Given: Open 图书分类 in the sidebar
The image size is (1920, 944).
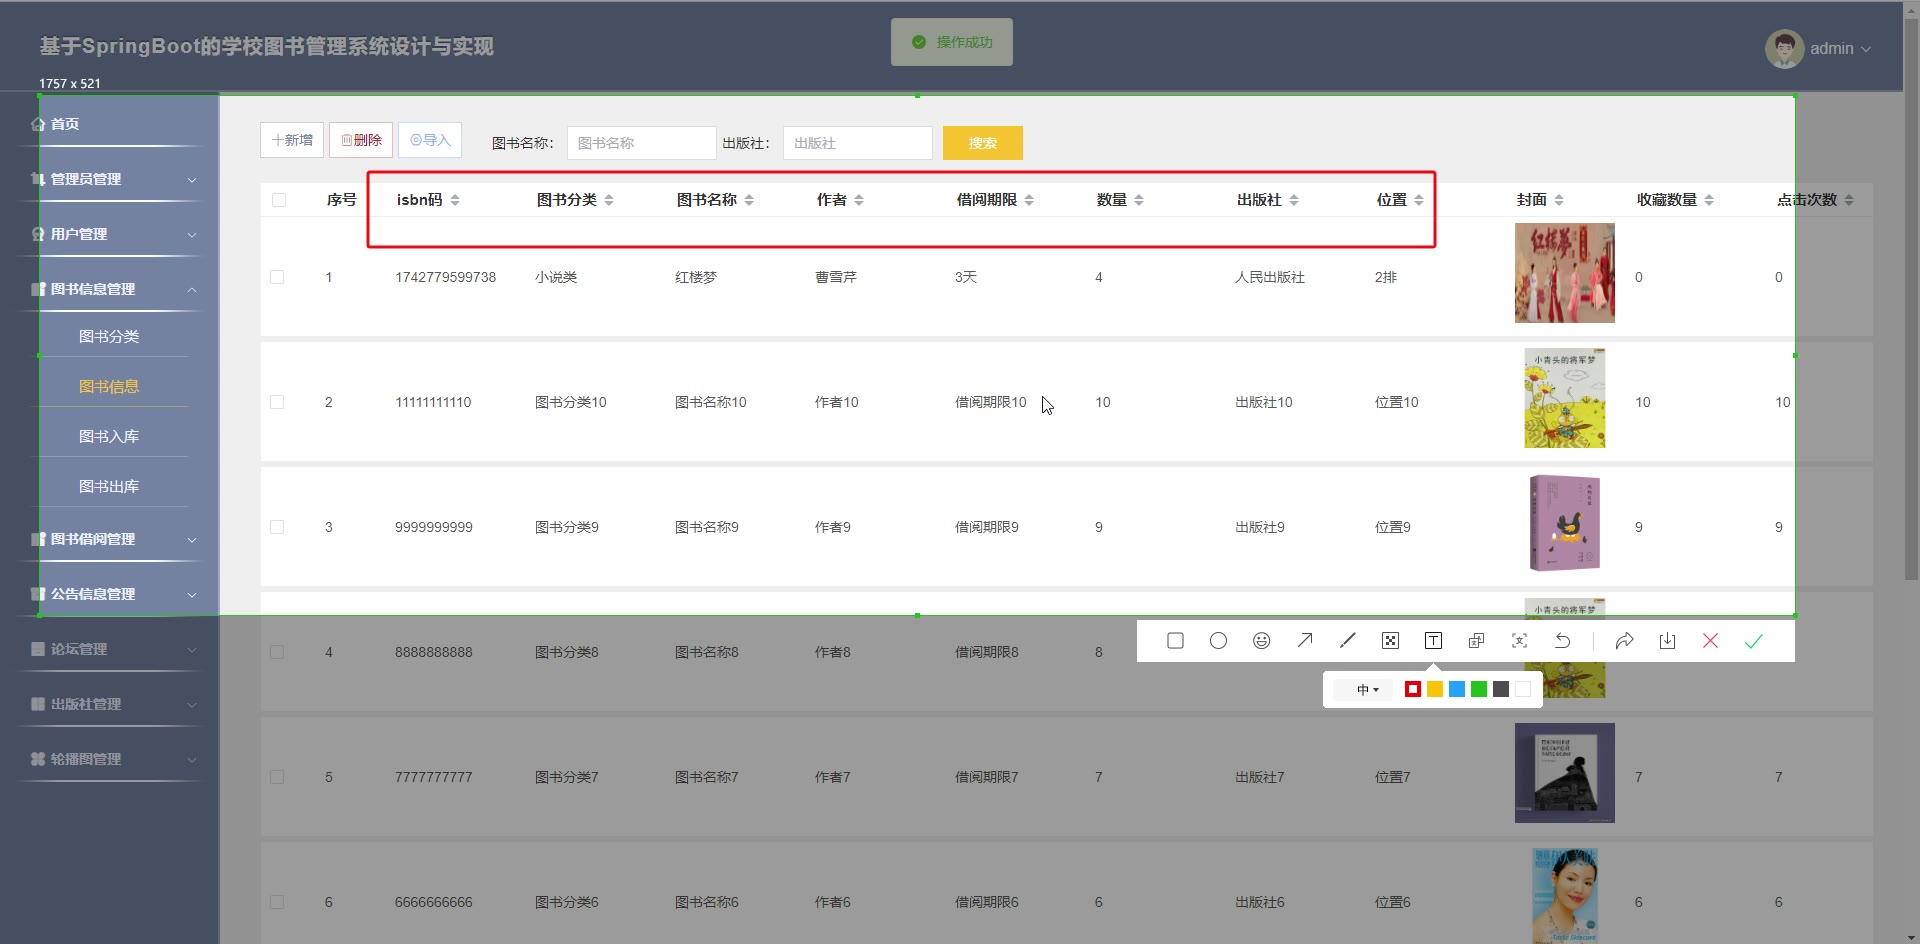Looking at the screenshot, I should [109, 337].
